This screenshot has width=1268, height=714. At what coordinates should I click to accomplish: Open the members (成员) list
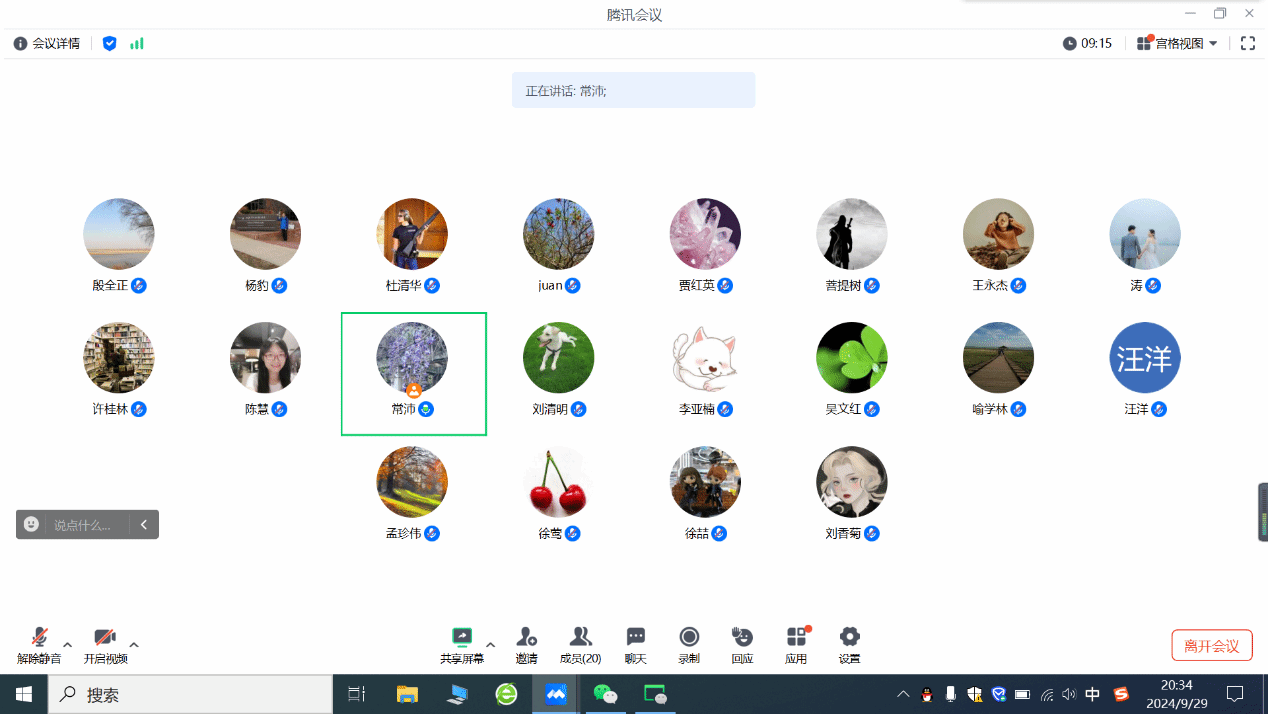click(580, 638)
